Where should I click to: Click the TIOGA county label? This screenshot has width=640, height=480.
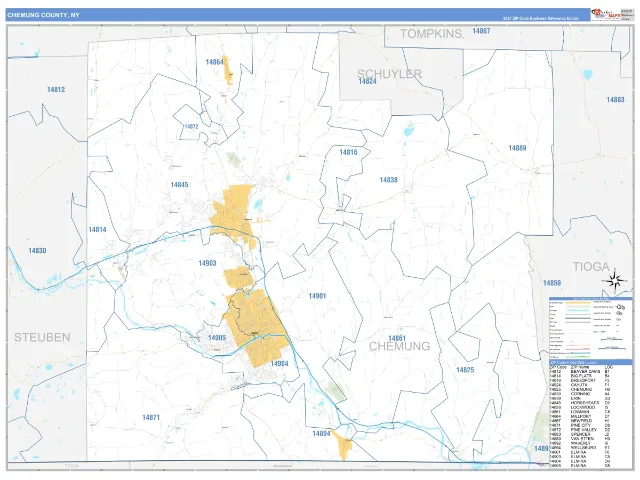[x=591, y=267]
